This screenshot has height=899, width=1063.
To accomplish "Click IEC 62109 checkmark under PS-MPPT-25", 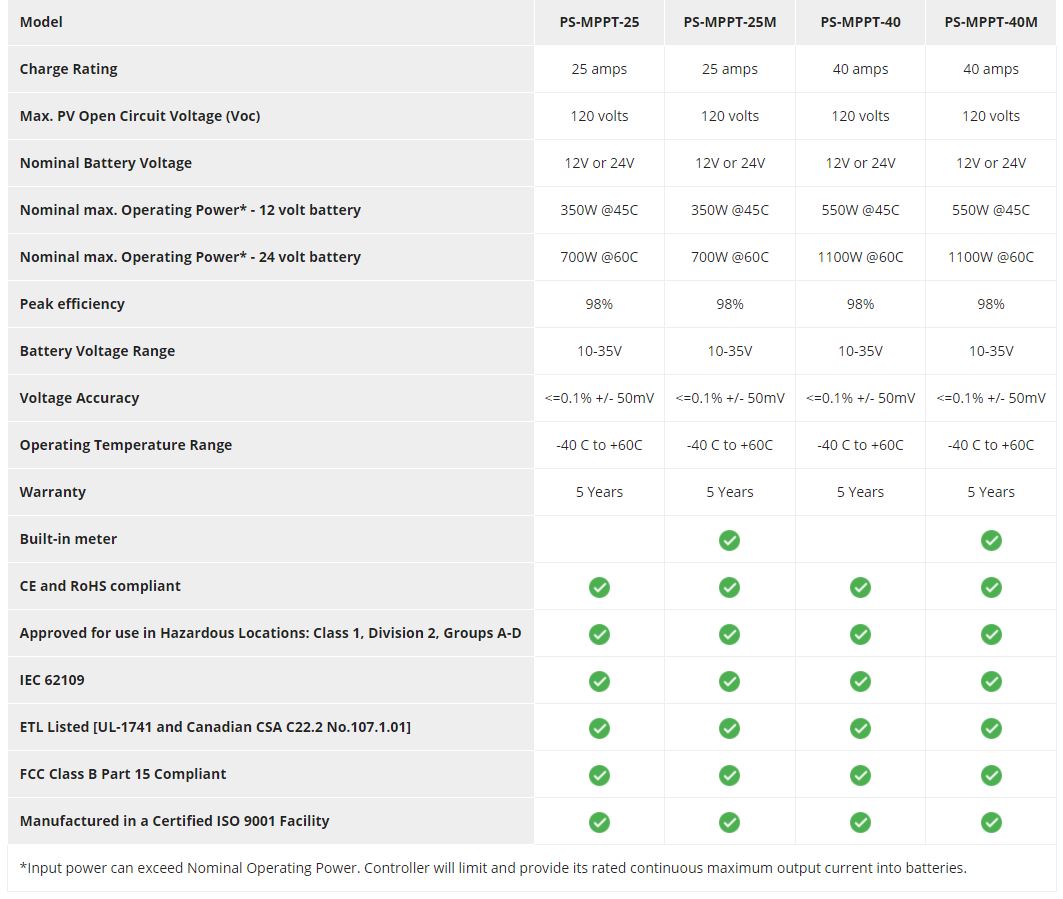I will pos(599,681).
